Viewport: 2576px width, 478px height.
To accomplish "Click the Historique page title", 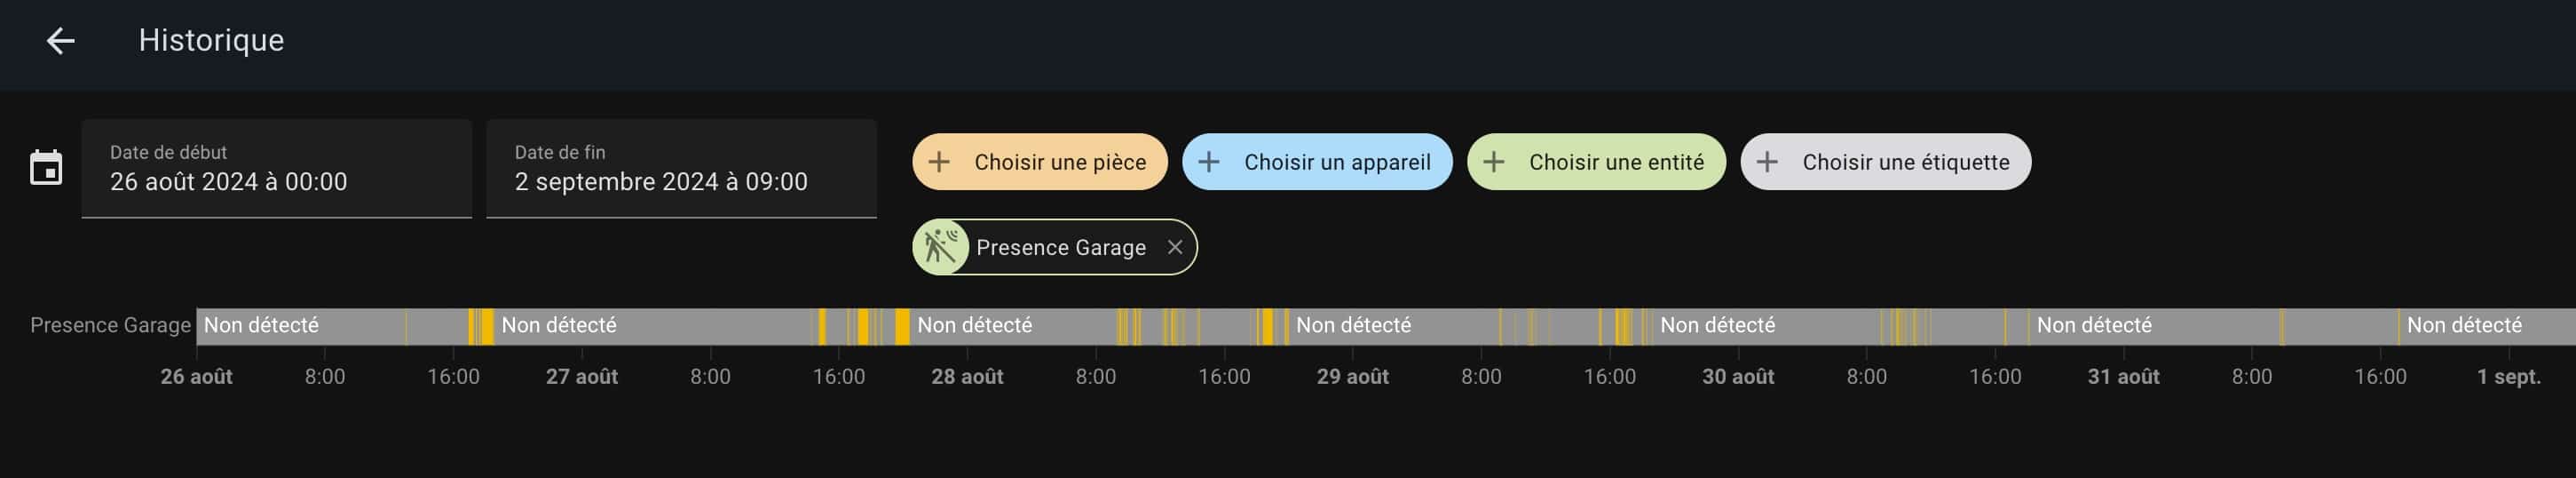I will point(211,40).
